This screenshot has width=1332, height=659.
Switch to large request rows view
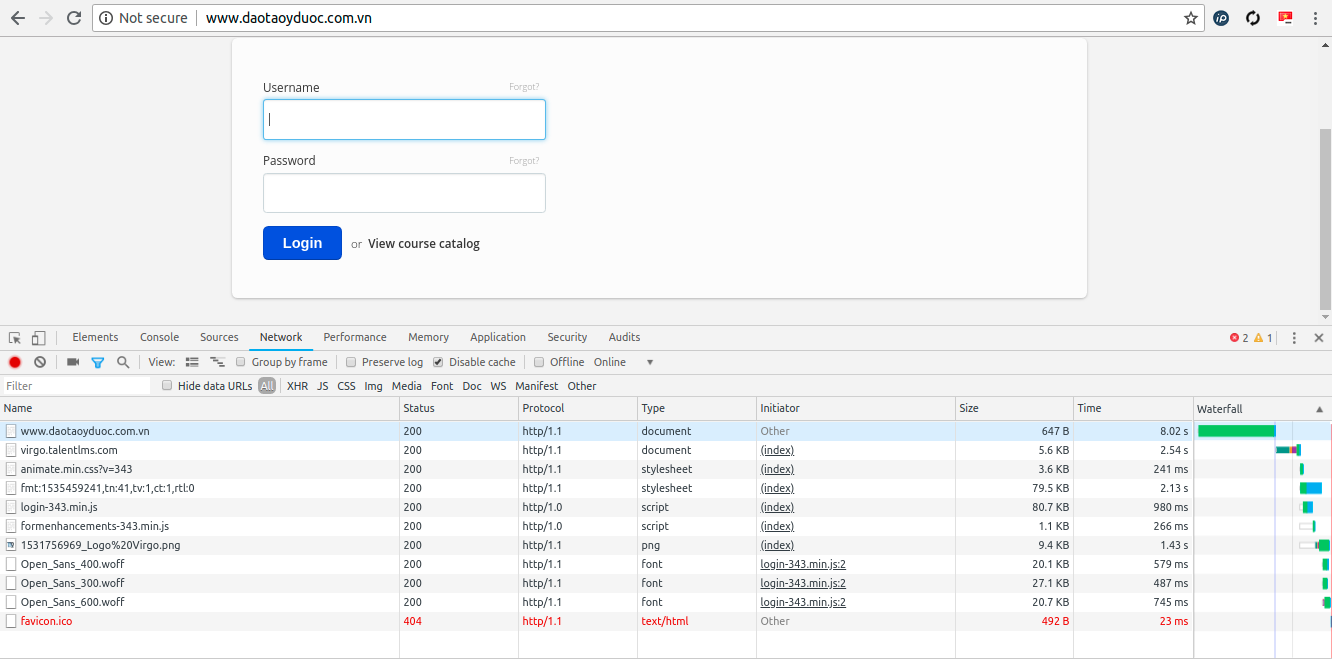pos(193,362)
